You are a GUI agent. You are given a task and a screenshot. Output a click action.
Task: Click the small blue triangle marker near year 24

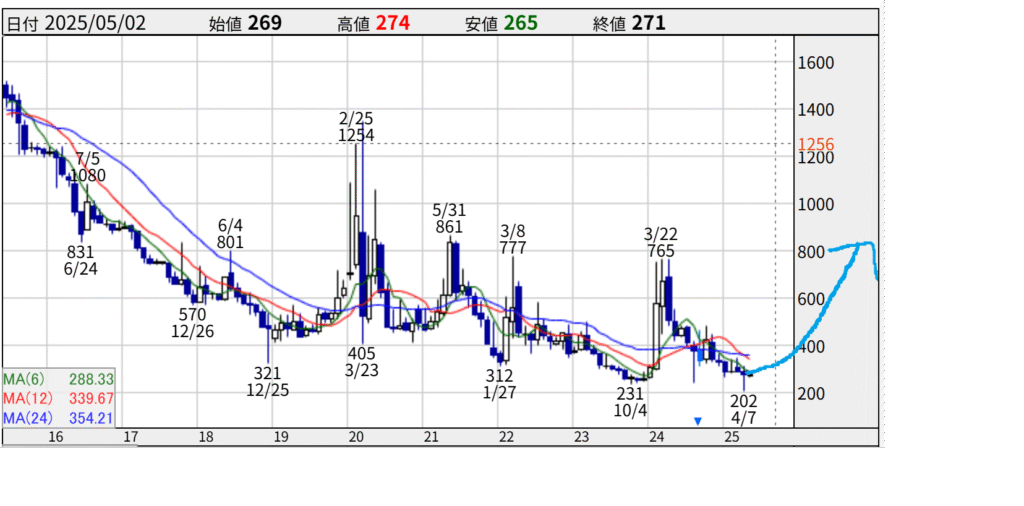[697, 422]
